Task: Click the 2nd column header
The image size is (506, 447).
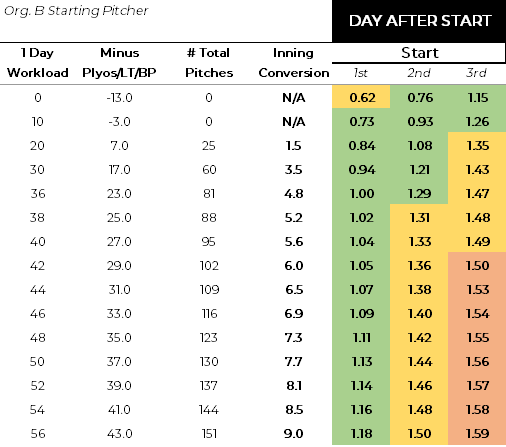Action: [x=419, y=73]
